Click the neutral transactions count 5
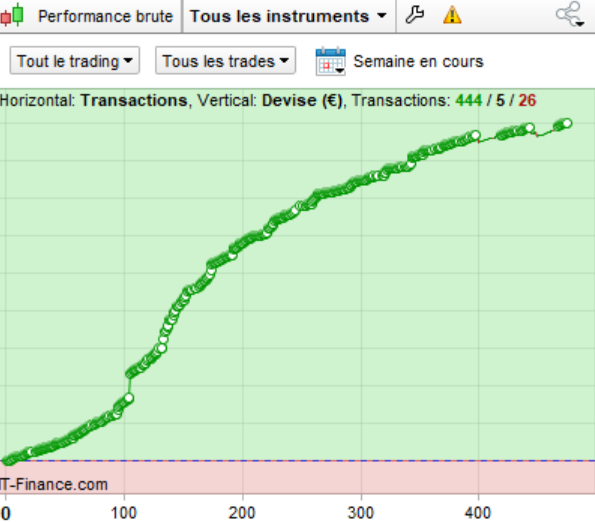The height and width of the screenshot is (522, 595). (x=500, y=101)
